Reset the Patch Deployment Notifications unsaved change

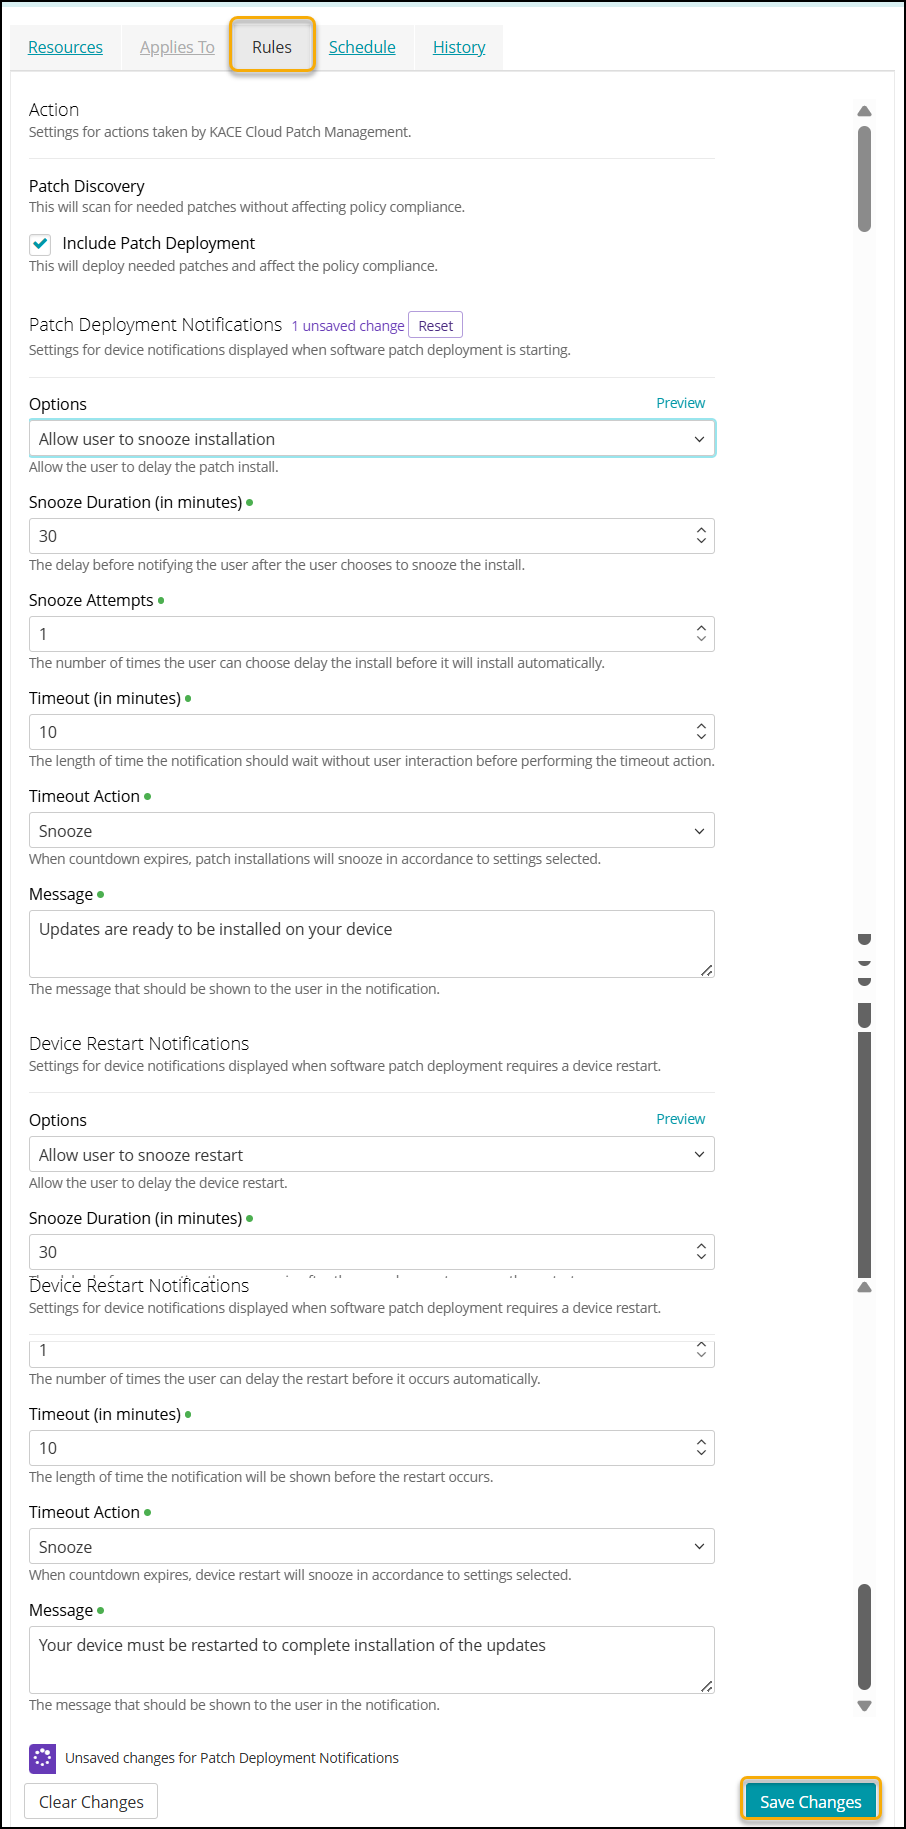436,326
